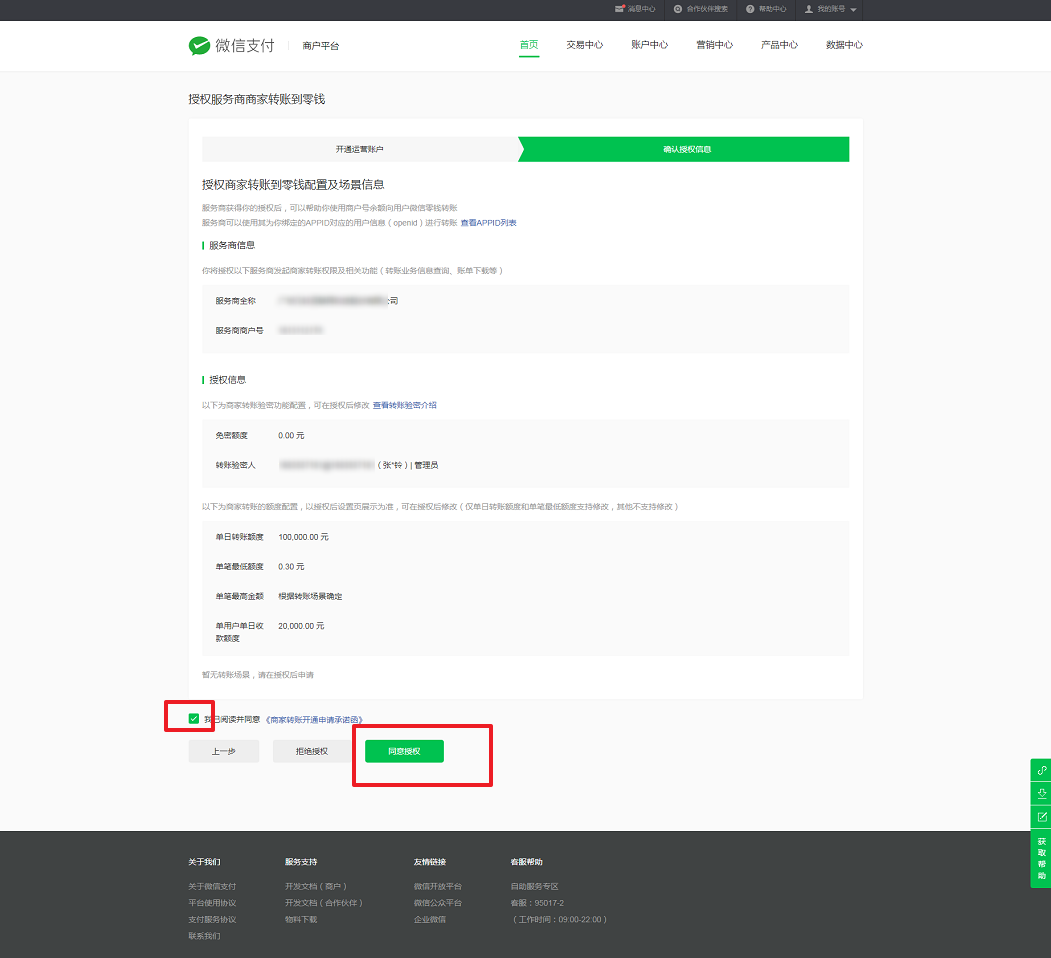Open the help center (帮助中心) question mark icon
This screenshot has height=958, width=1051.
750,9
